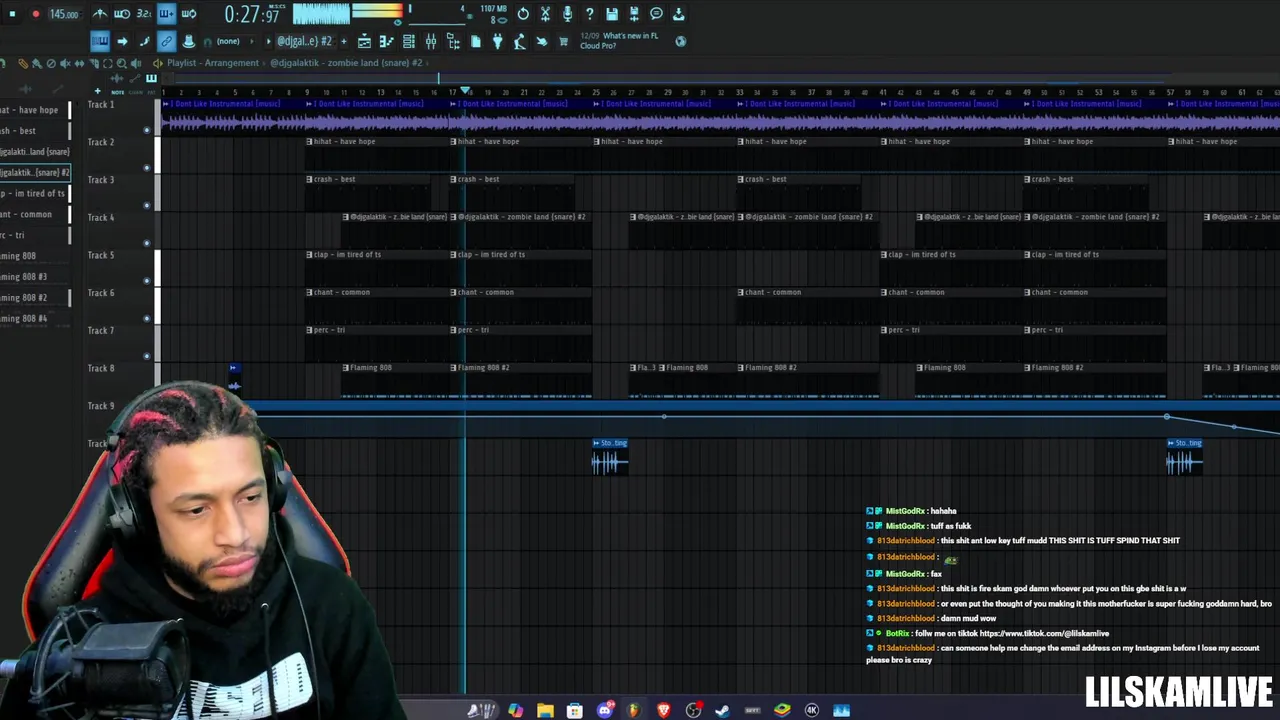Mute Track 1 via its dot toggle
This screenshot has width=1280, height=720.
147,130
